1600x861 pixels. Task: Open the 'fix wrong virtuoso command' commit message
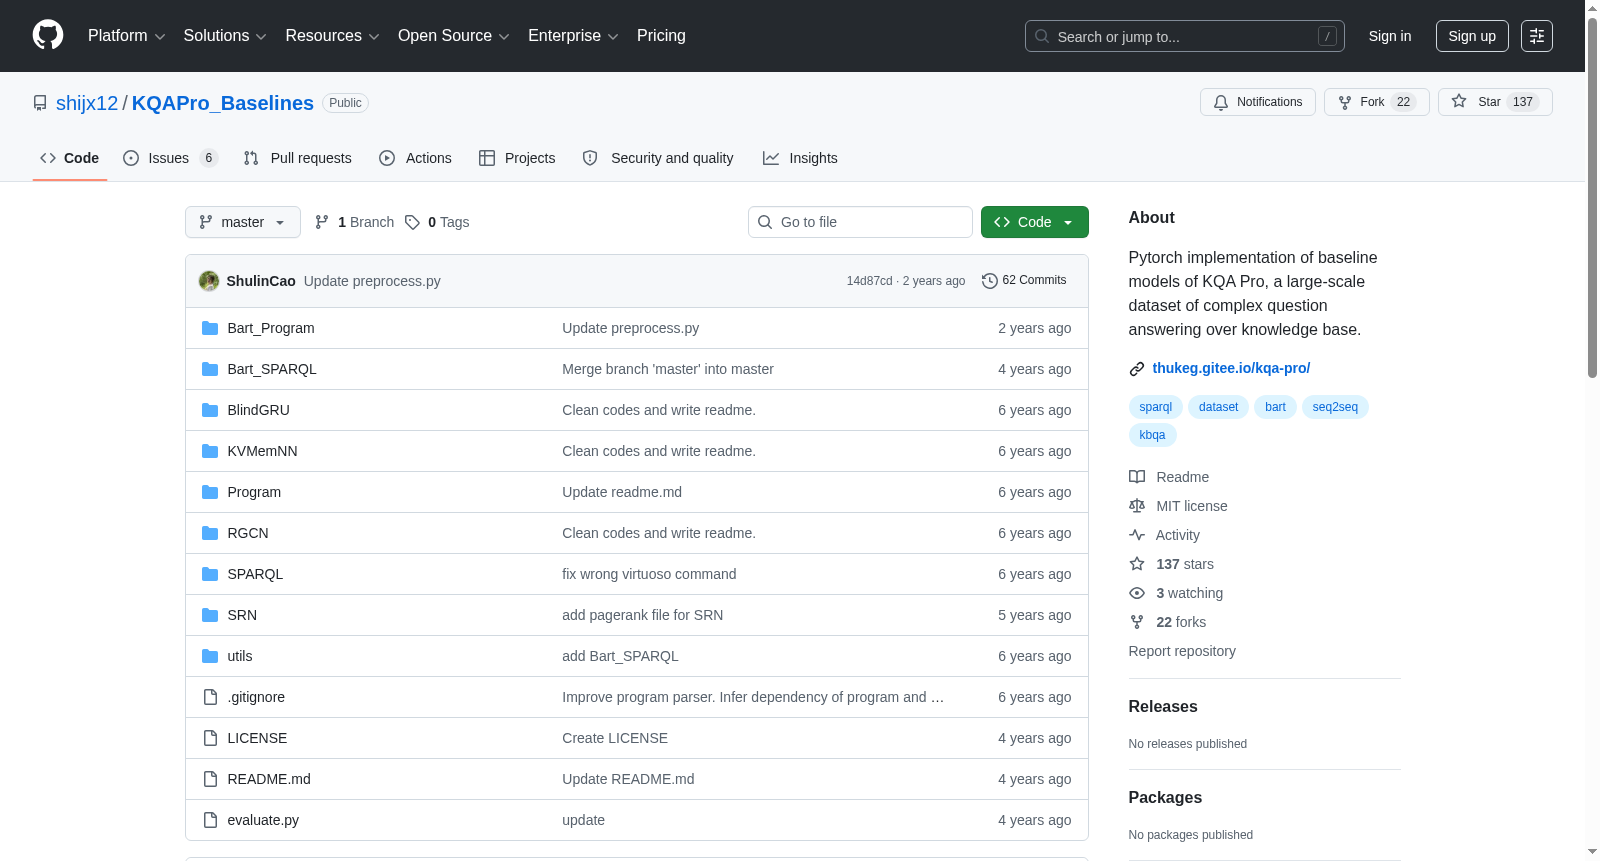tap(649, 574)
